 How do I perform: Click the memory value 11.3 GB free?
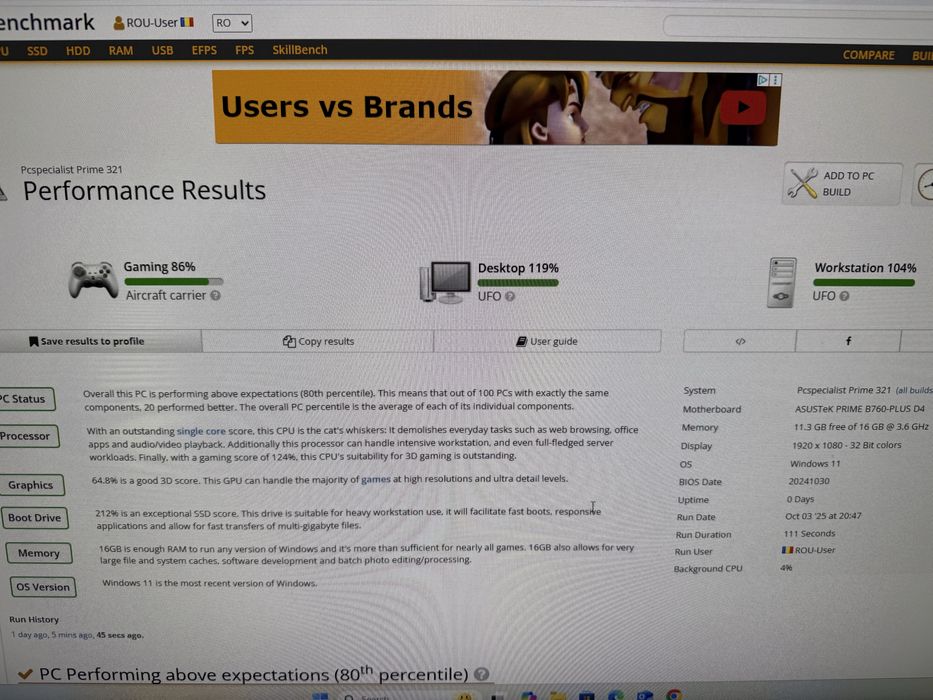[860, 427]
